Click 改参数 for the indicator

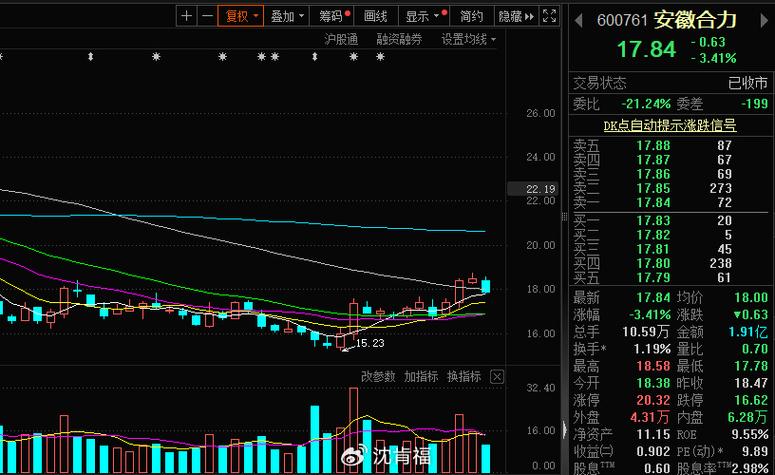[378, 377]
